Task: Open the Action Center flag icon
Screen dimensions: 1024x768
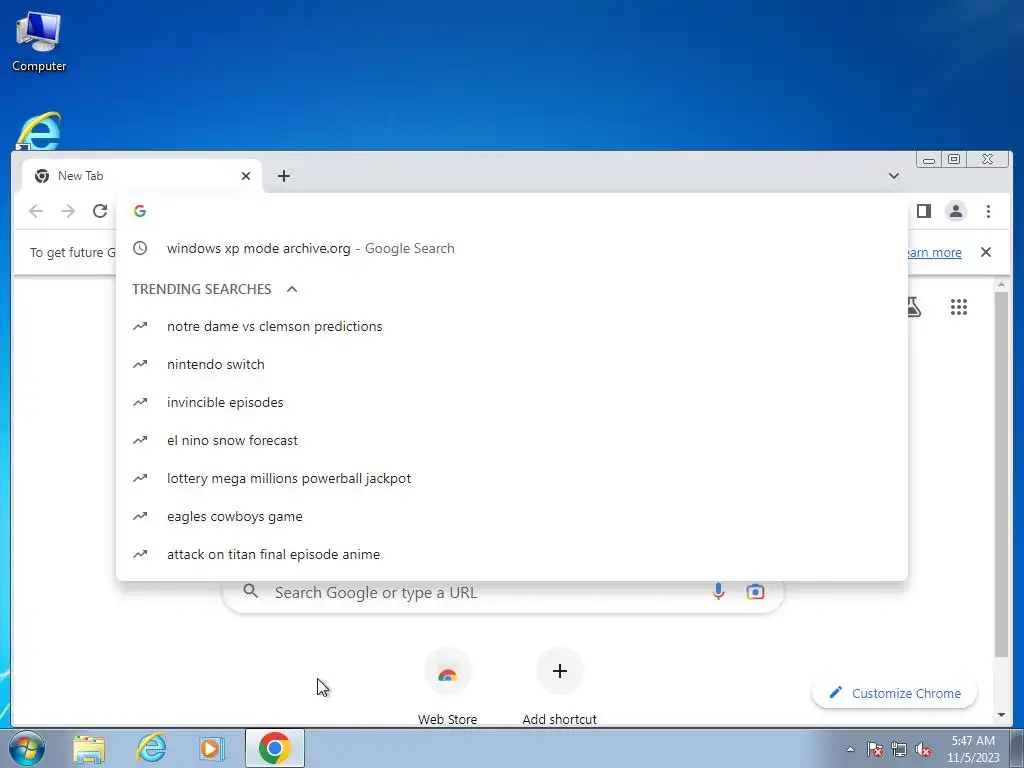Action: point(875,750)
